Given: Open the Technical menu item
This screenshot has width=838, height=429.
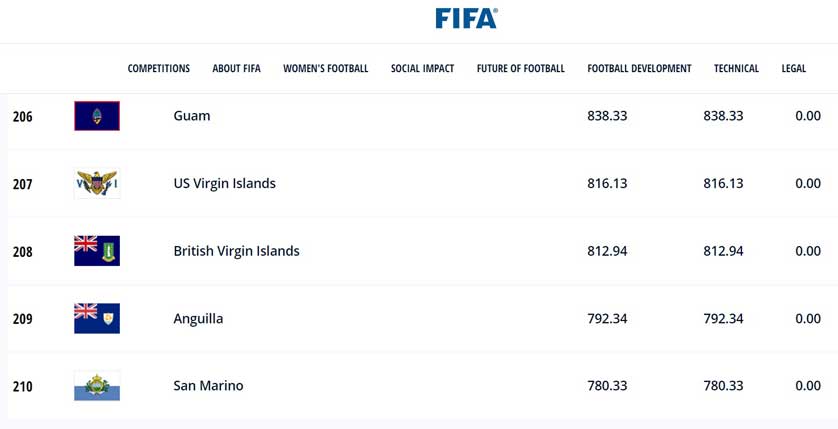Looking at the screenshot, I should tap(736, 69).
